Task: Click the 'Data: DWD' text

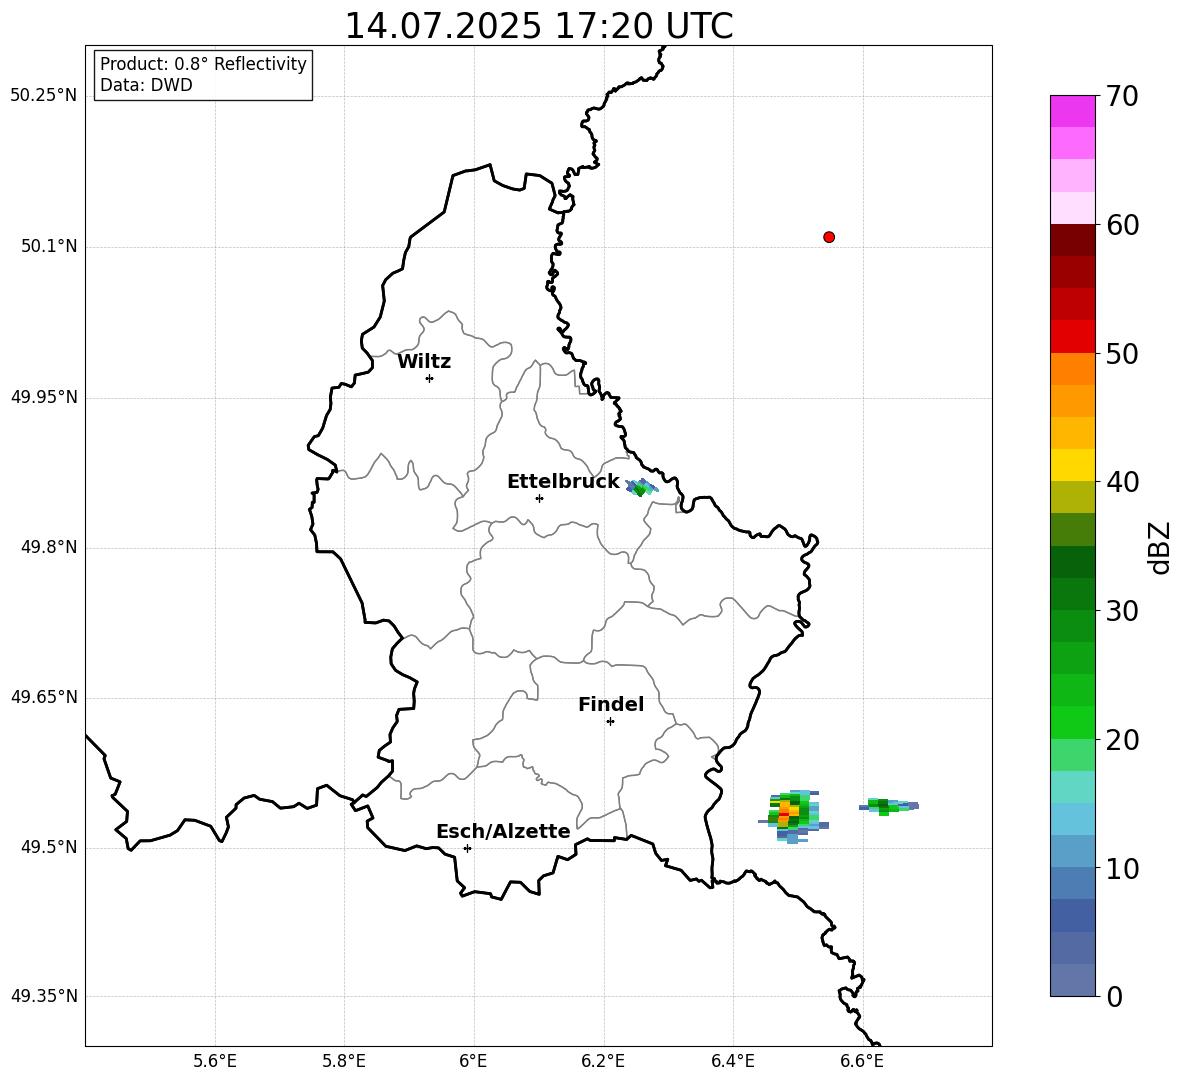Action: click(x=146, y=85)
